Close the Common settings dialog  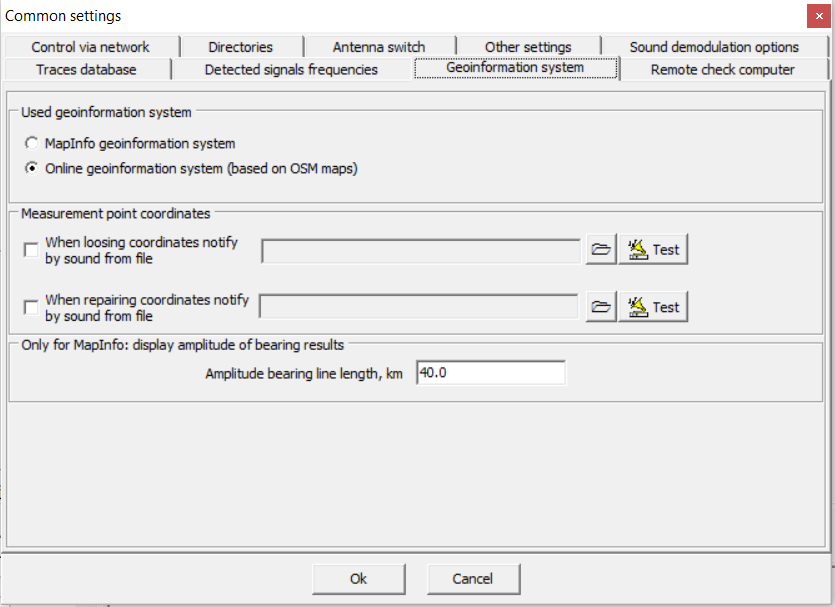point(819,16)
